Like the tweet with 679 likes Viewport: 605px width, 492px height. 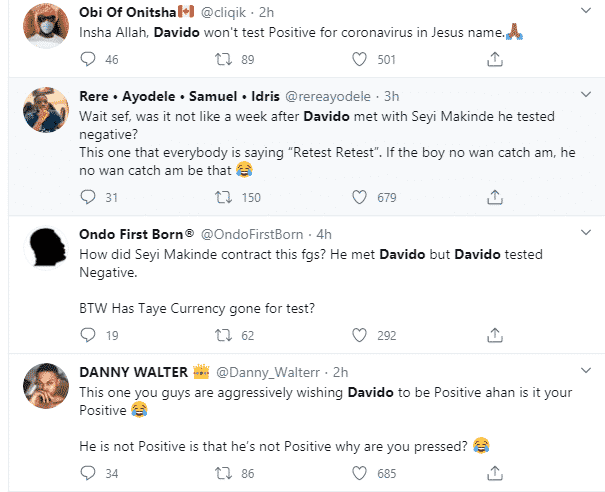pyautogui.click(x=359, y=197)
